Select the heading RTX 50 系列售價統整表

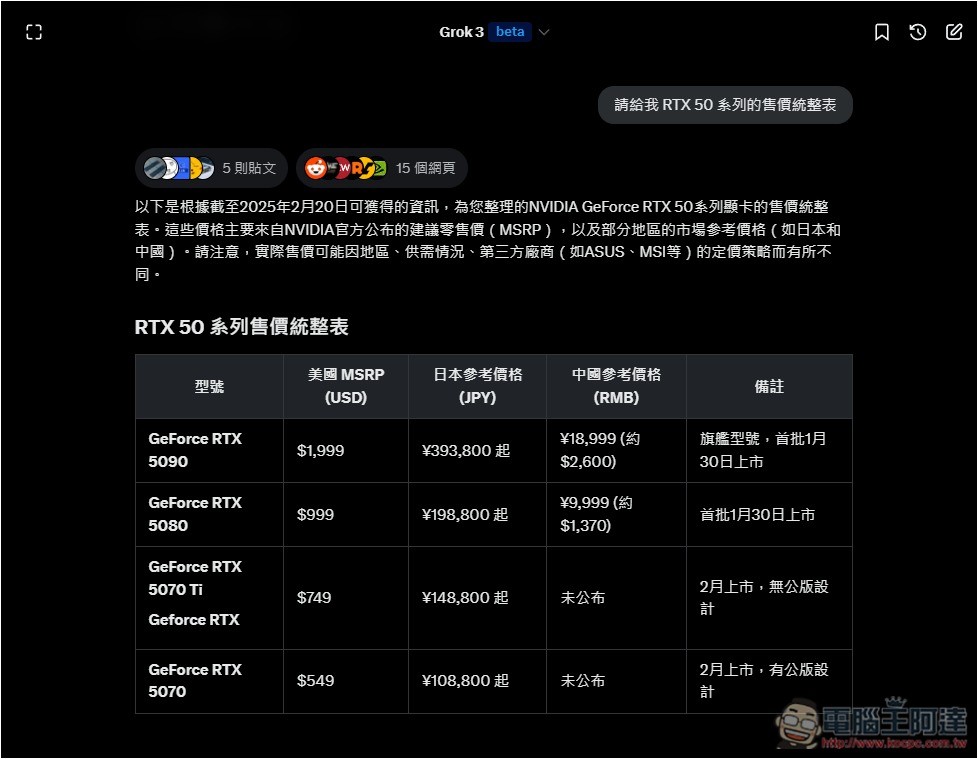click(241, 327)
